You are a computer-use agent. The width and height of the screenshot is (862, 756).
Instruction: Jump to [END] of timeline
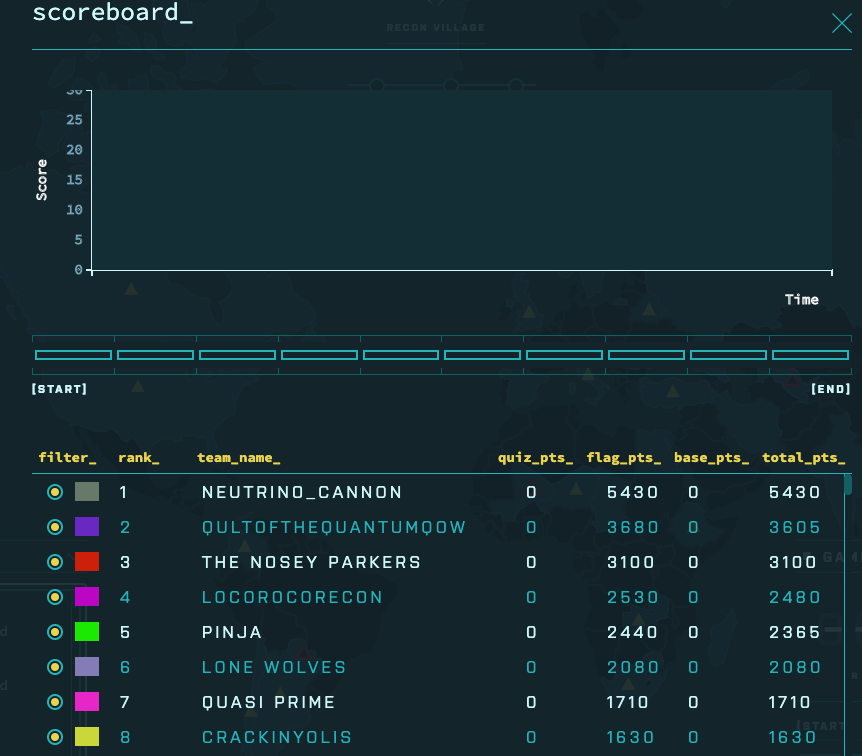pos(831,389)
